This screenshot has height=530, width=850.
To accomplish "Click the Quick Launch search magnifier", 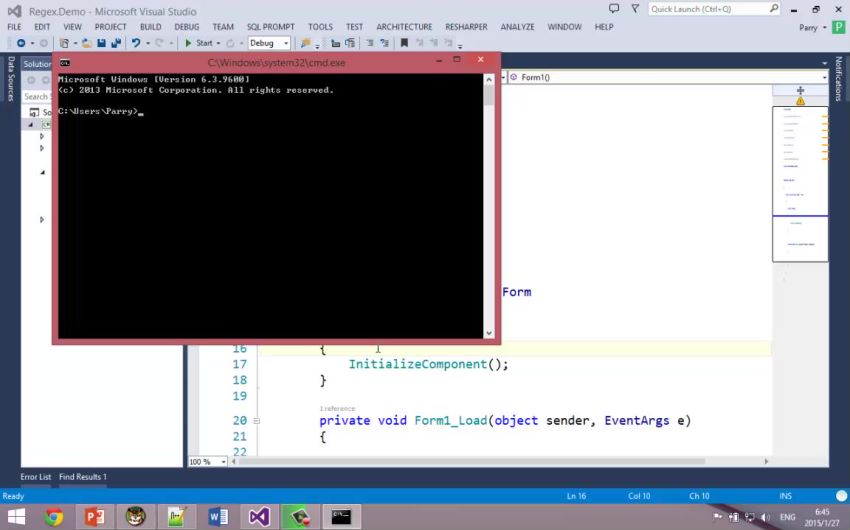I will pyautogui.click(x=774, y=9).
